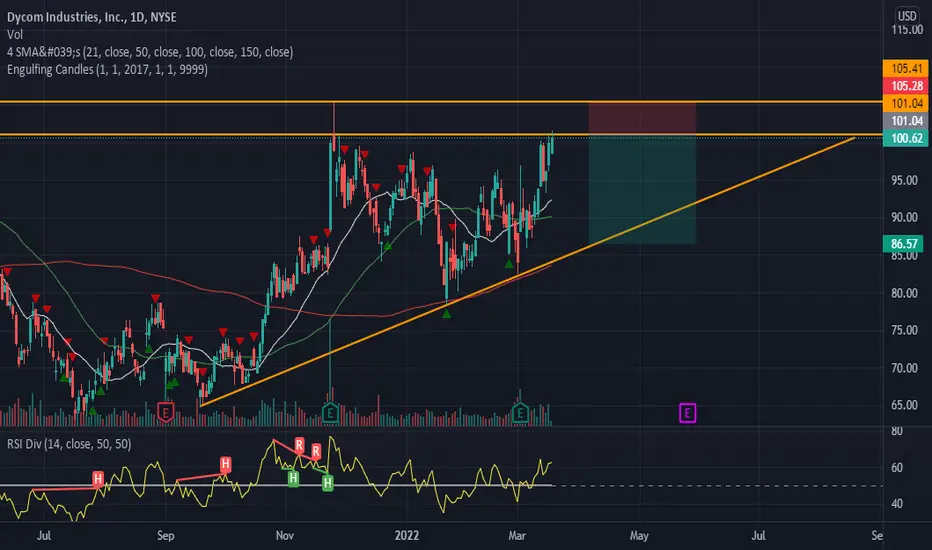
Task: Click the Vol indicator label
Action: coord(15,34)
